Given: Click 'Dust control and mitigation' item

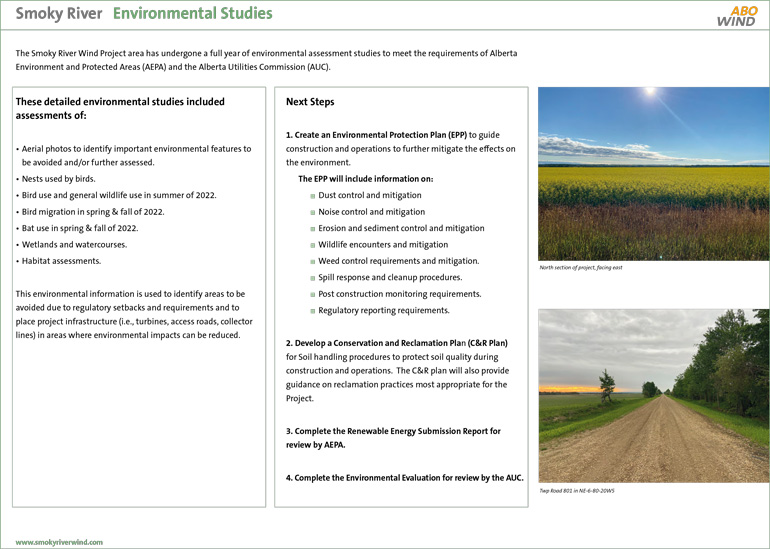Looking at the screenshot, I should click(370, 195).
